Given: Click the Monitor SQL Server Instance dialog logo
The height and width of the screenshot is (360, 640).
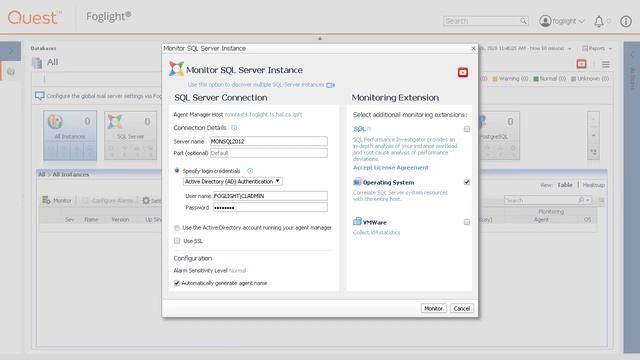Looking at the screenshot, I should tap(176, 69).
